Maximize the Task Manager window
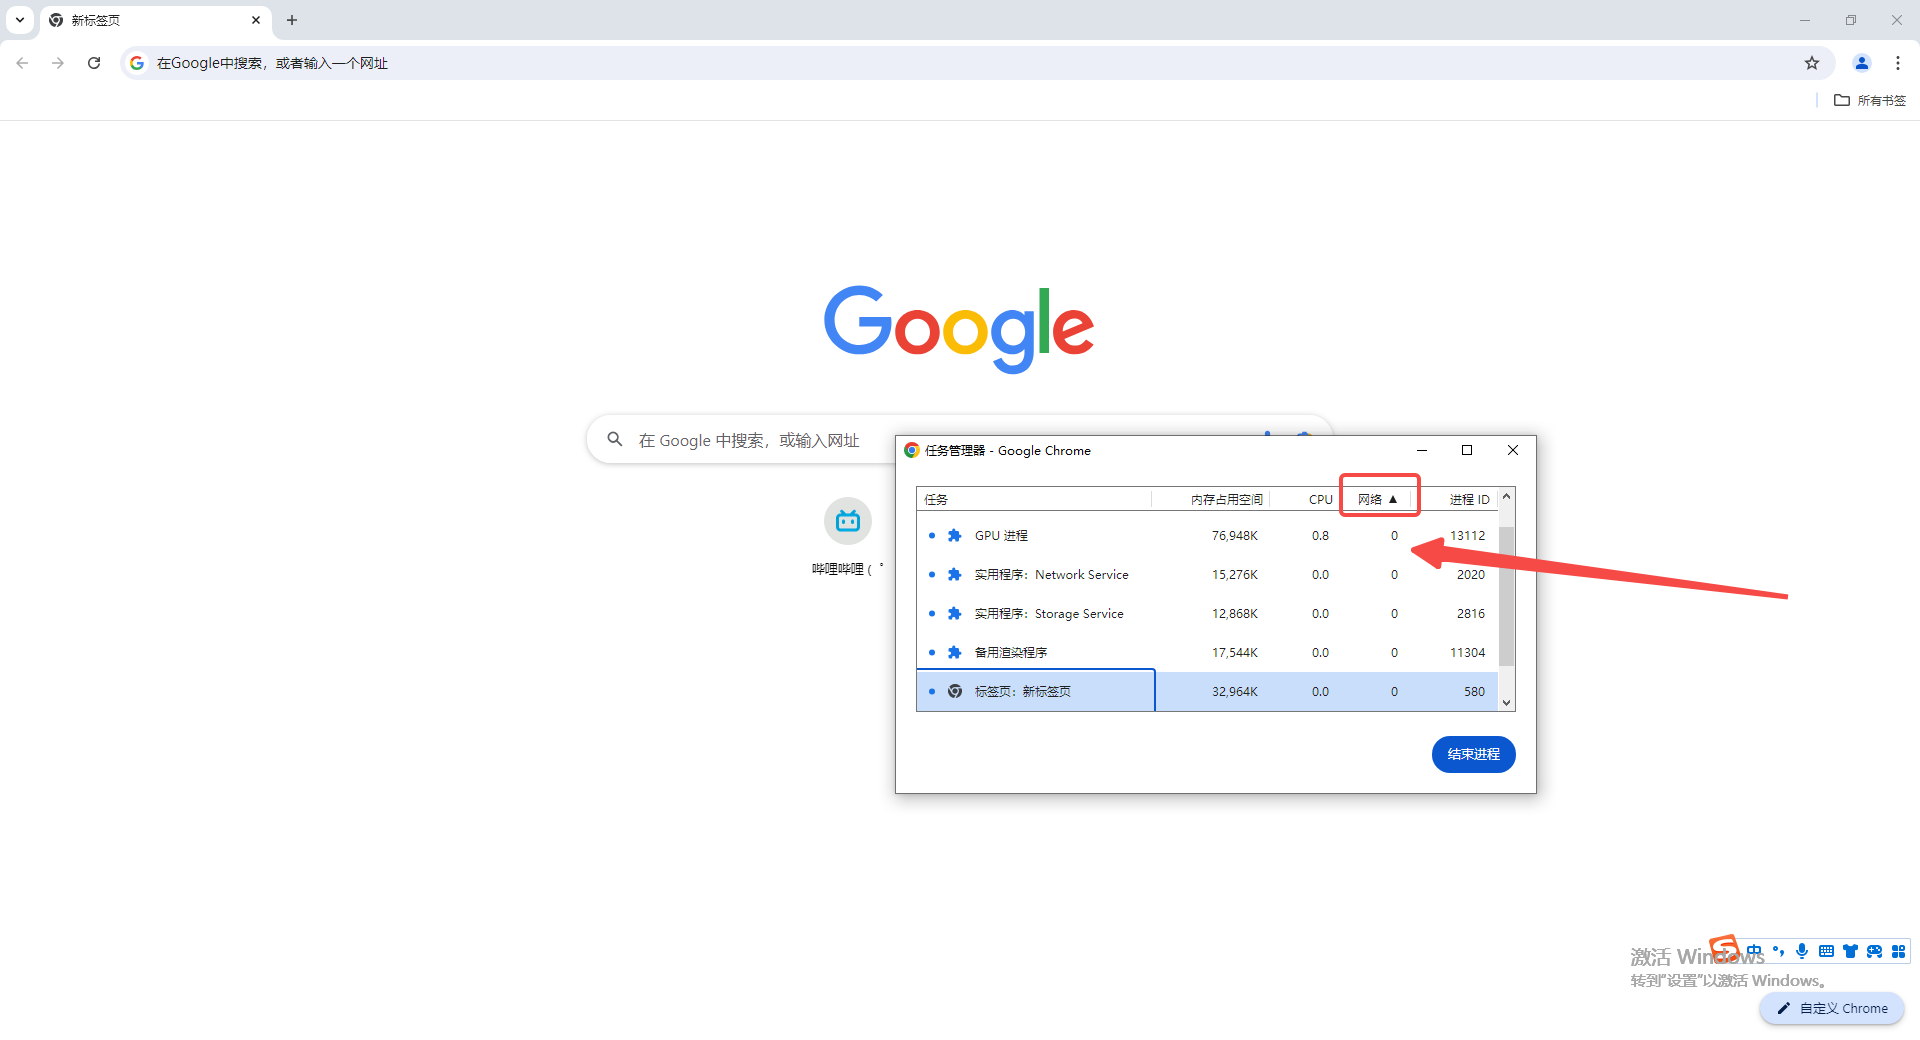Image resolution: width=1920 pixels, height=1040 pixels. pyautogui.click(x=1467, y=450)
